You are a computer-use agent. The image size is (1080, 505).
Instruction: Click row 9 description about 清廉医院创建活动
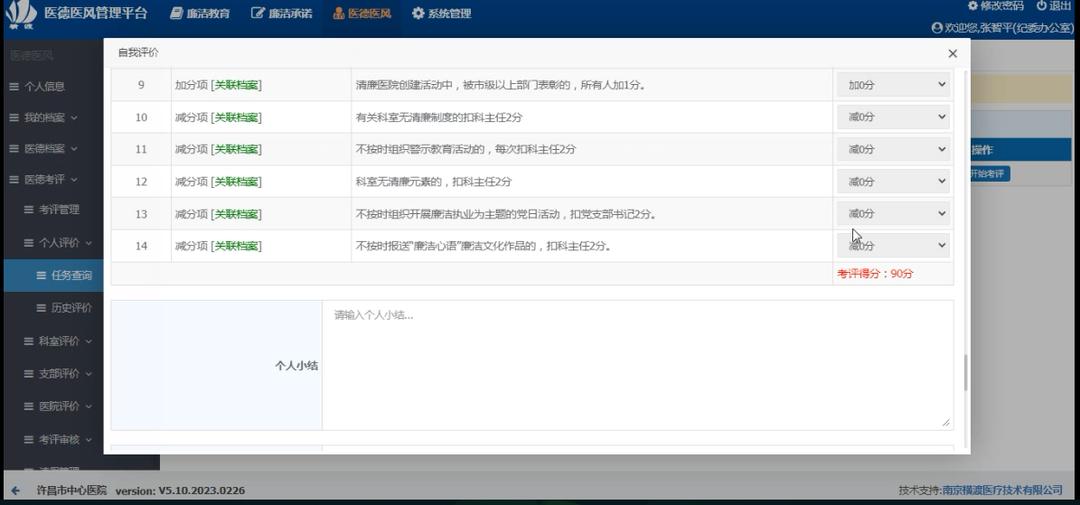tap(500, 85)
